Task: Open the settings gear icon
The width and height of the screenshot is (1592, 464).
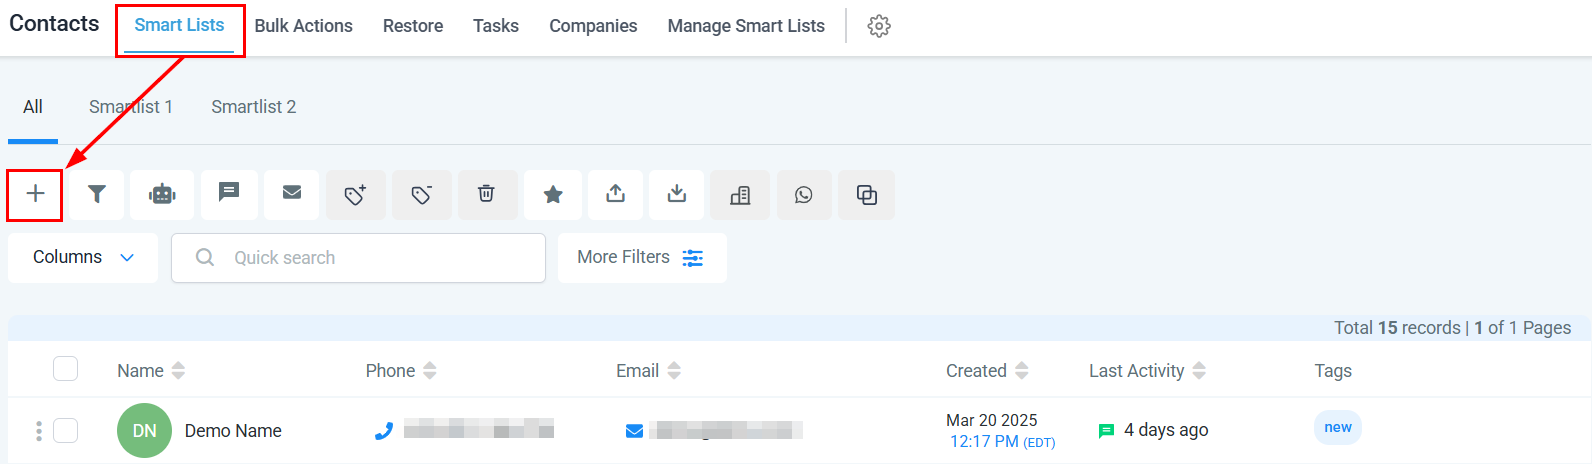Action: [879, 26]
